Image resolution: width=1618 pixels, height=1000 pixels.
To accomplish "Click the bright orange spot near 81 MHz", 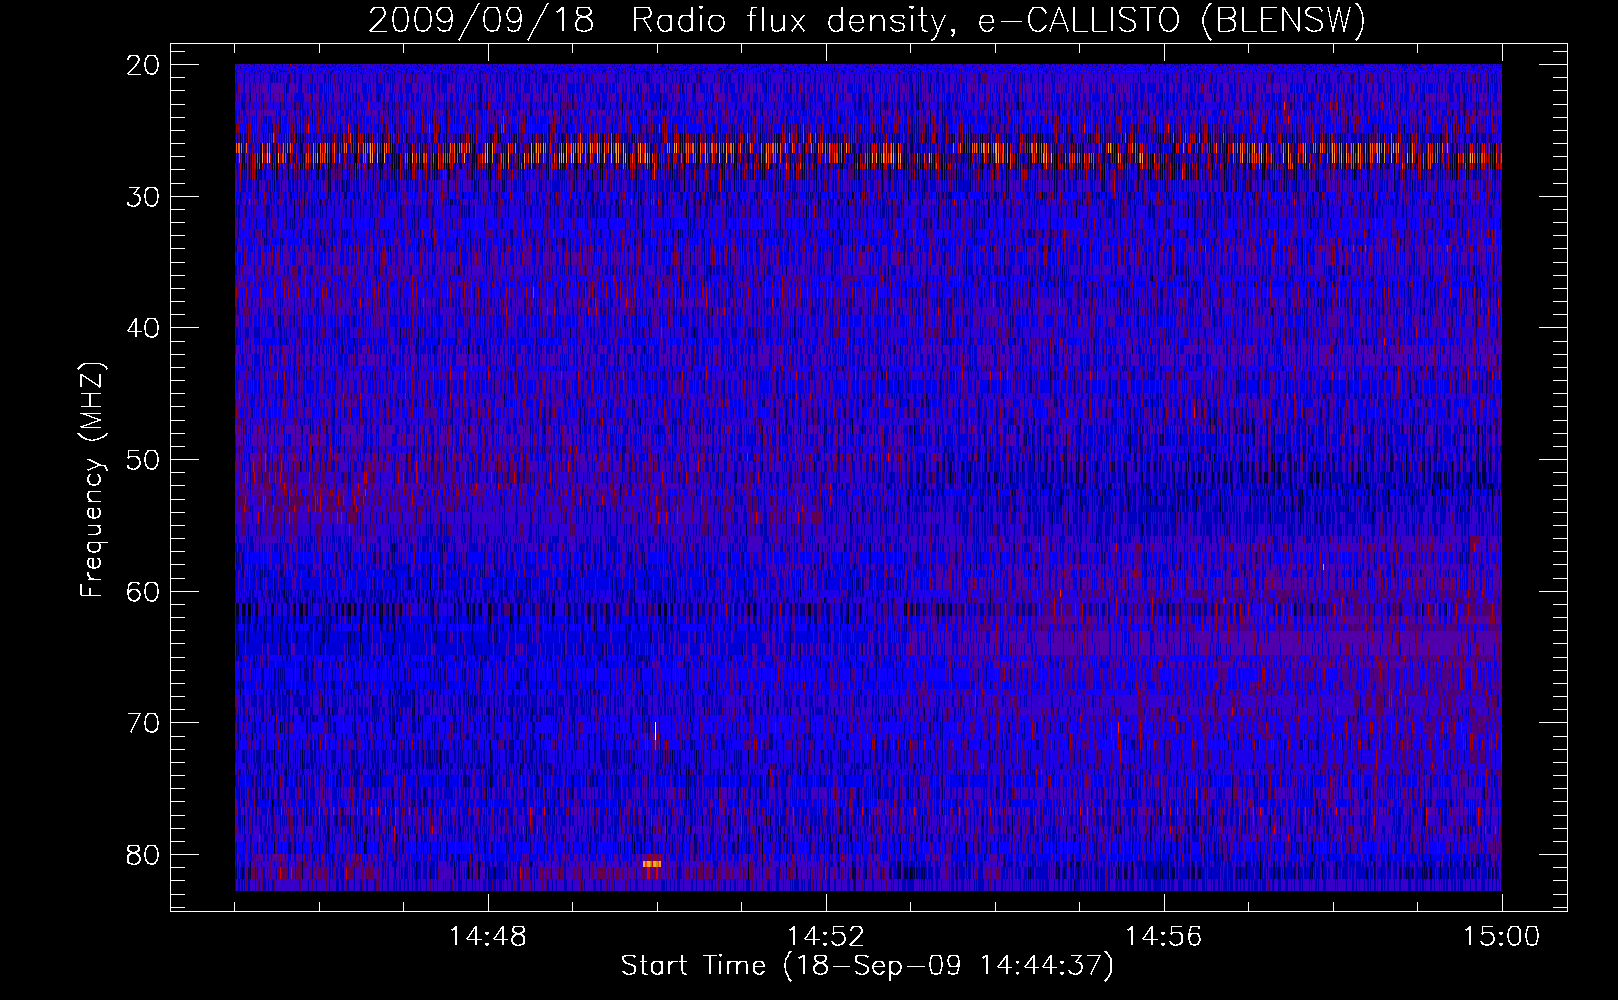I will [652, 864].
